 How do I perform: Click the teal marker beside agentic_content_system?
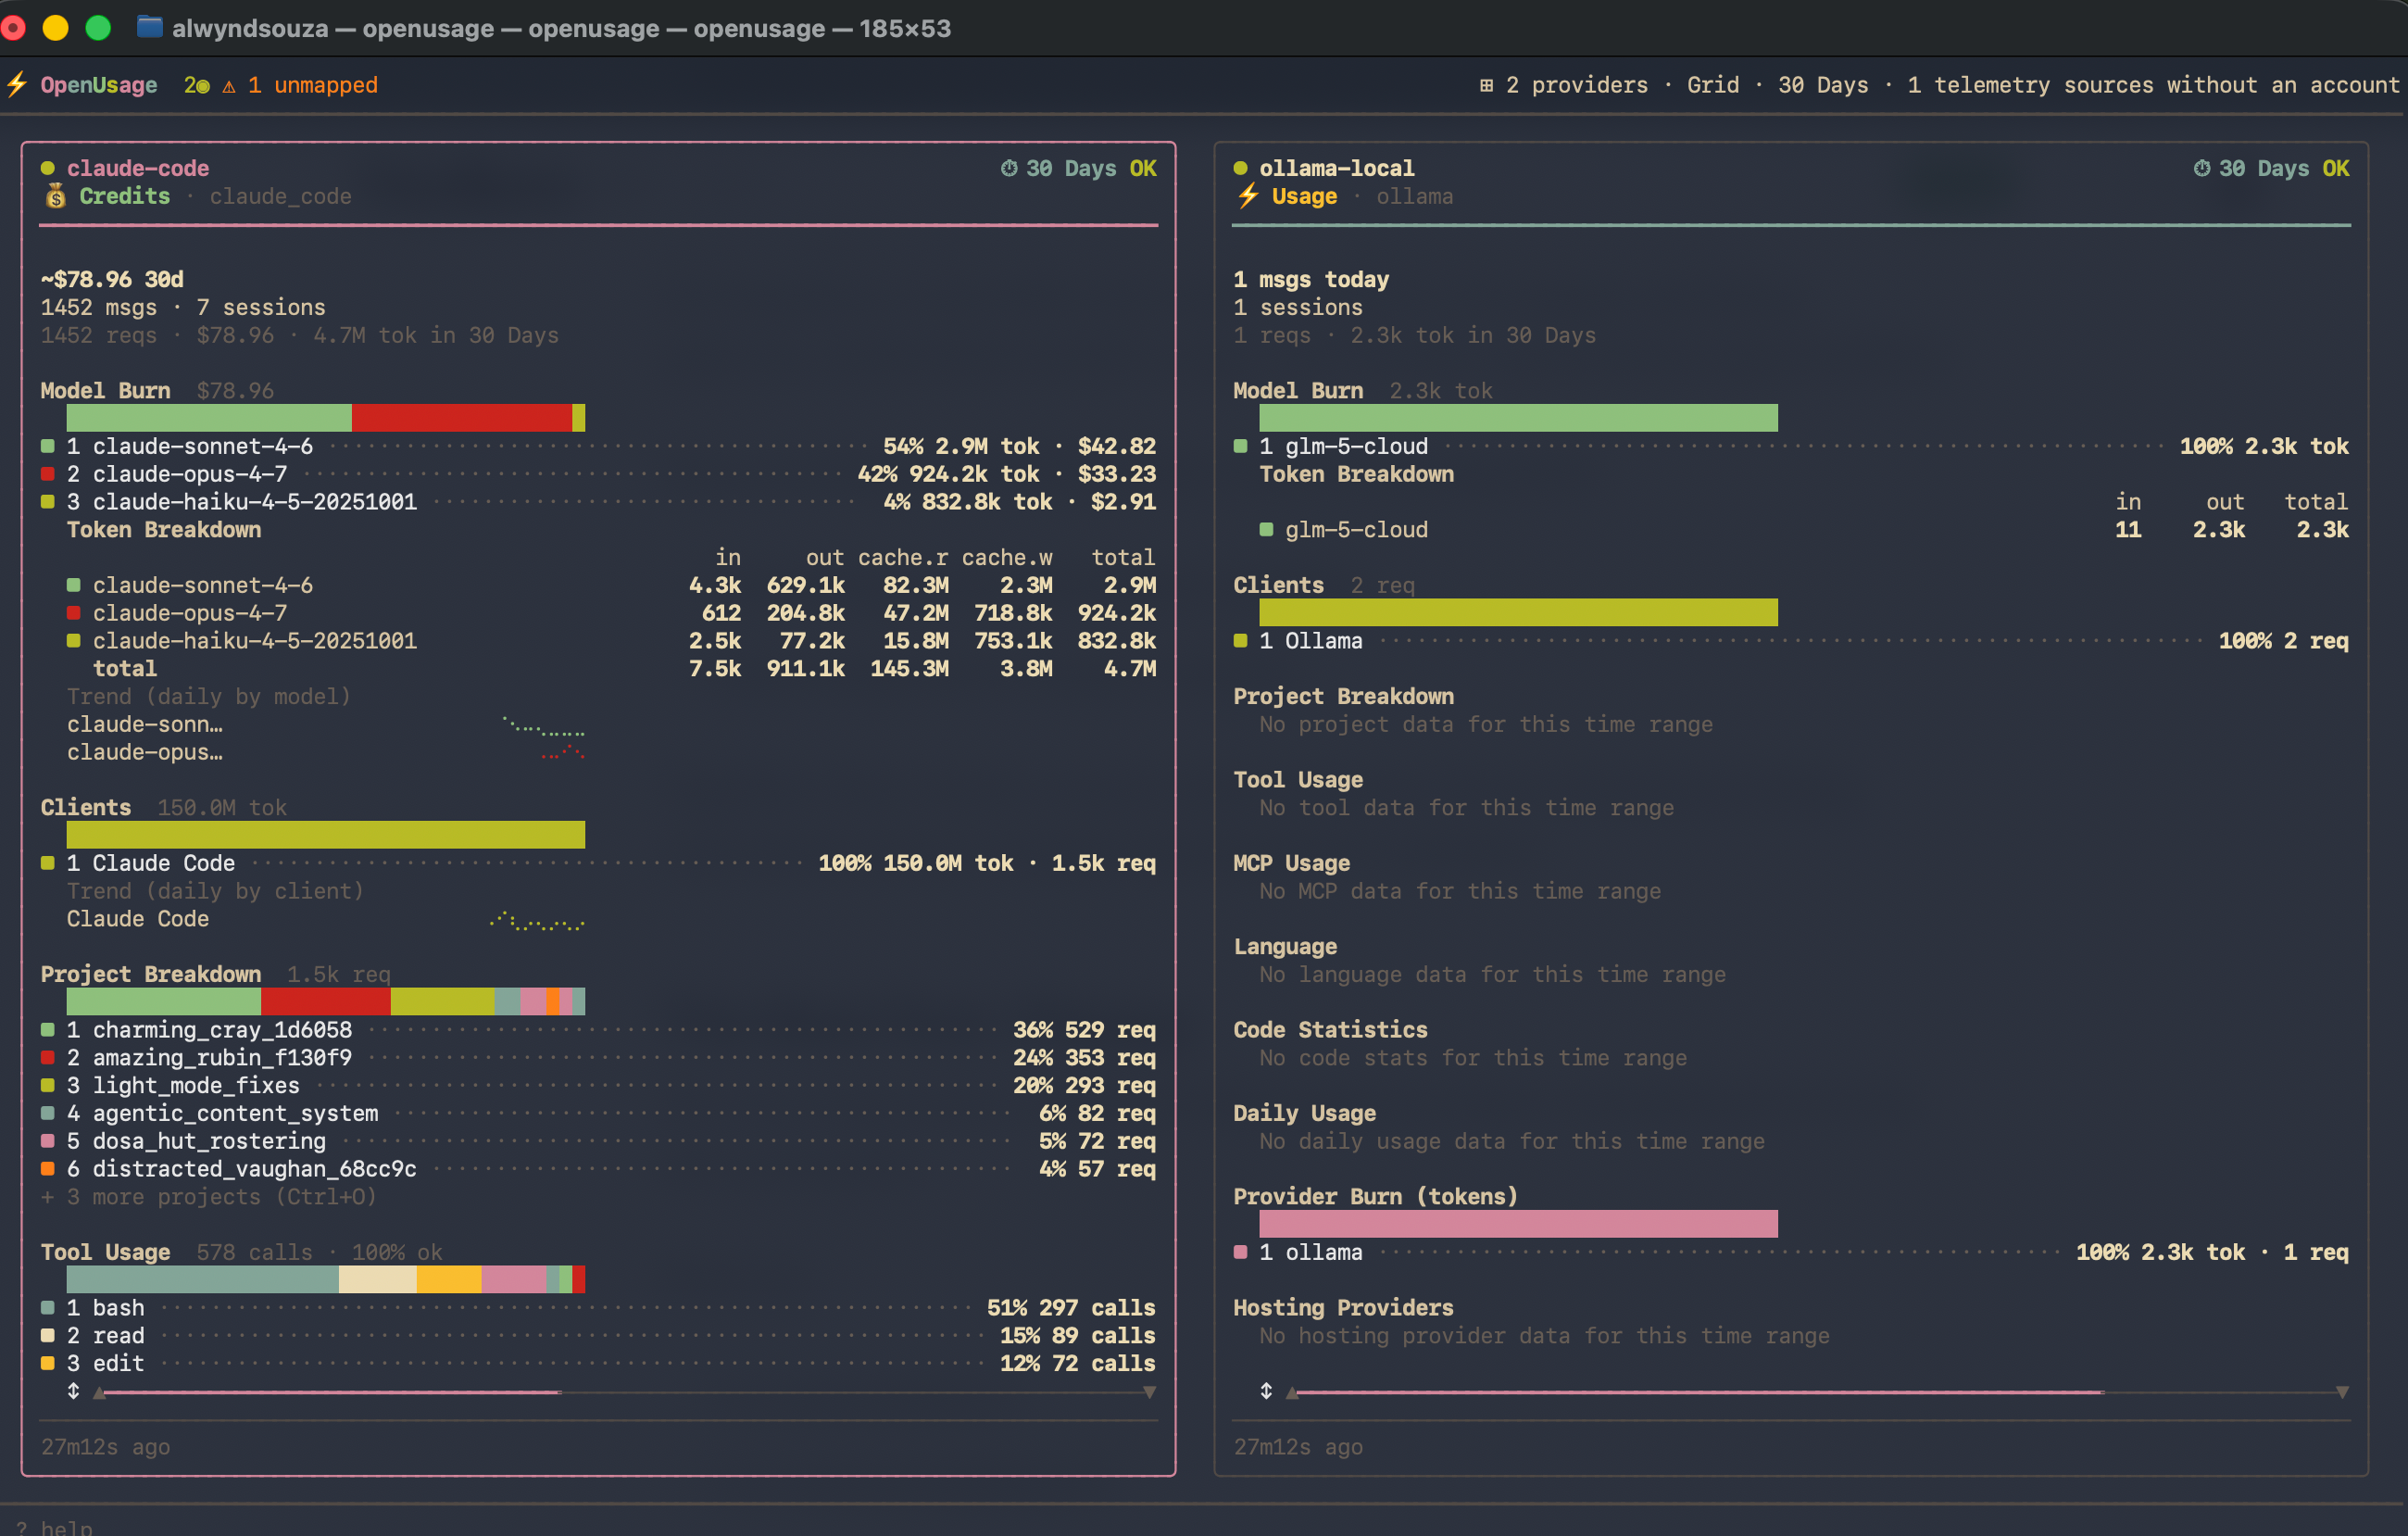pyautogui.click(x=47, y=1113)
